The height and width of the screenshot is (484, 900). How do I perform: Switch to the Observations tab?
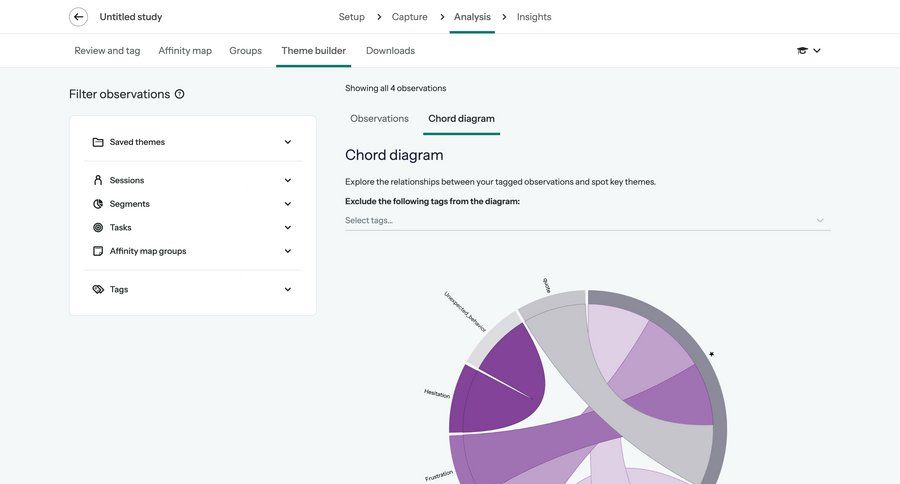379,119
